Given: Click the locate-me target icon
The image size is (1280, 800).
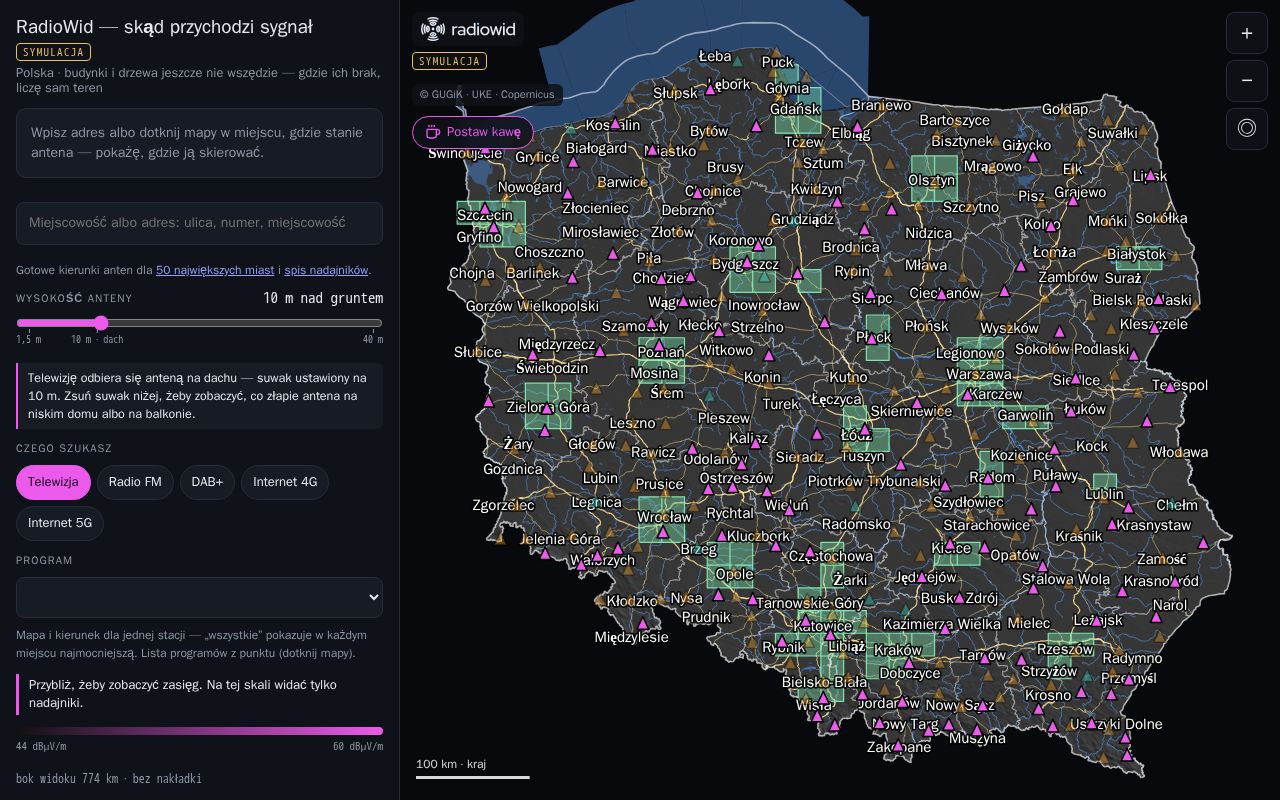Looking at the screenshot, I should click(1246, 128).
